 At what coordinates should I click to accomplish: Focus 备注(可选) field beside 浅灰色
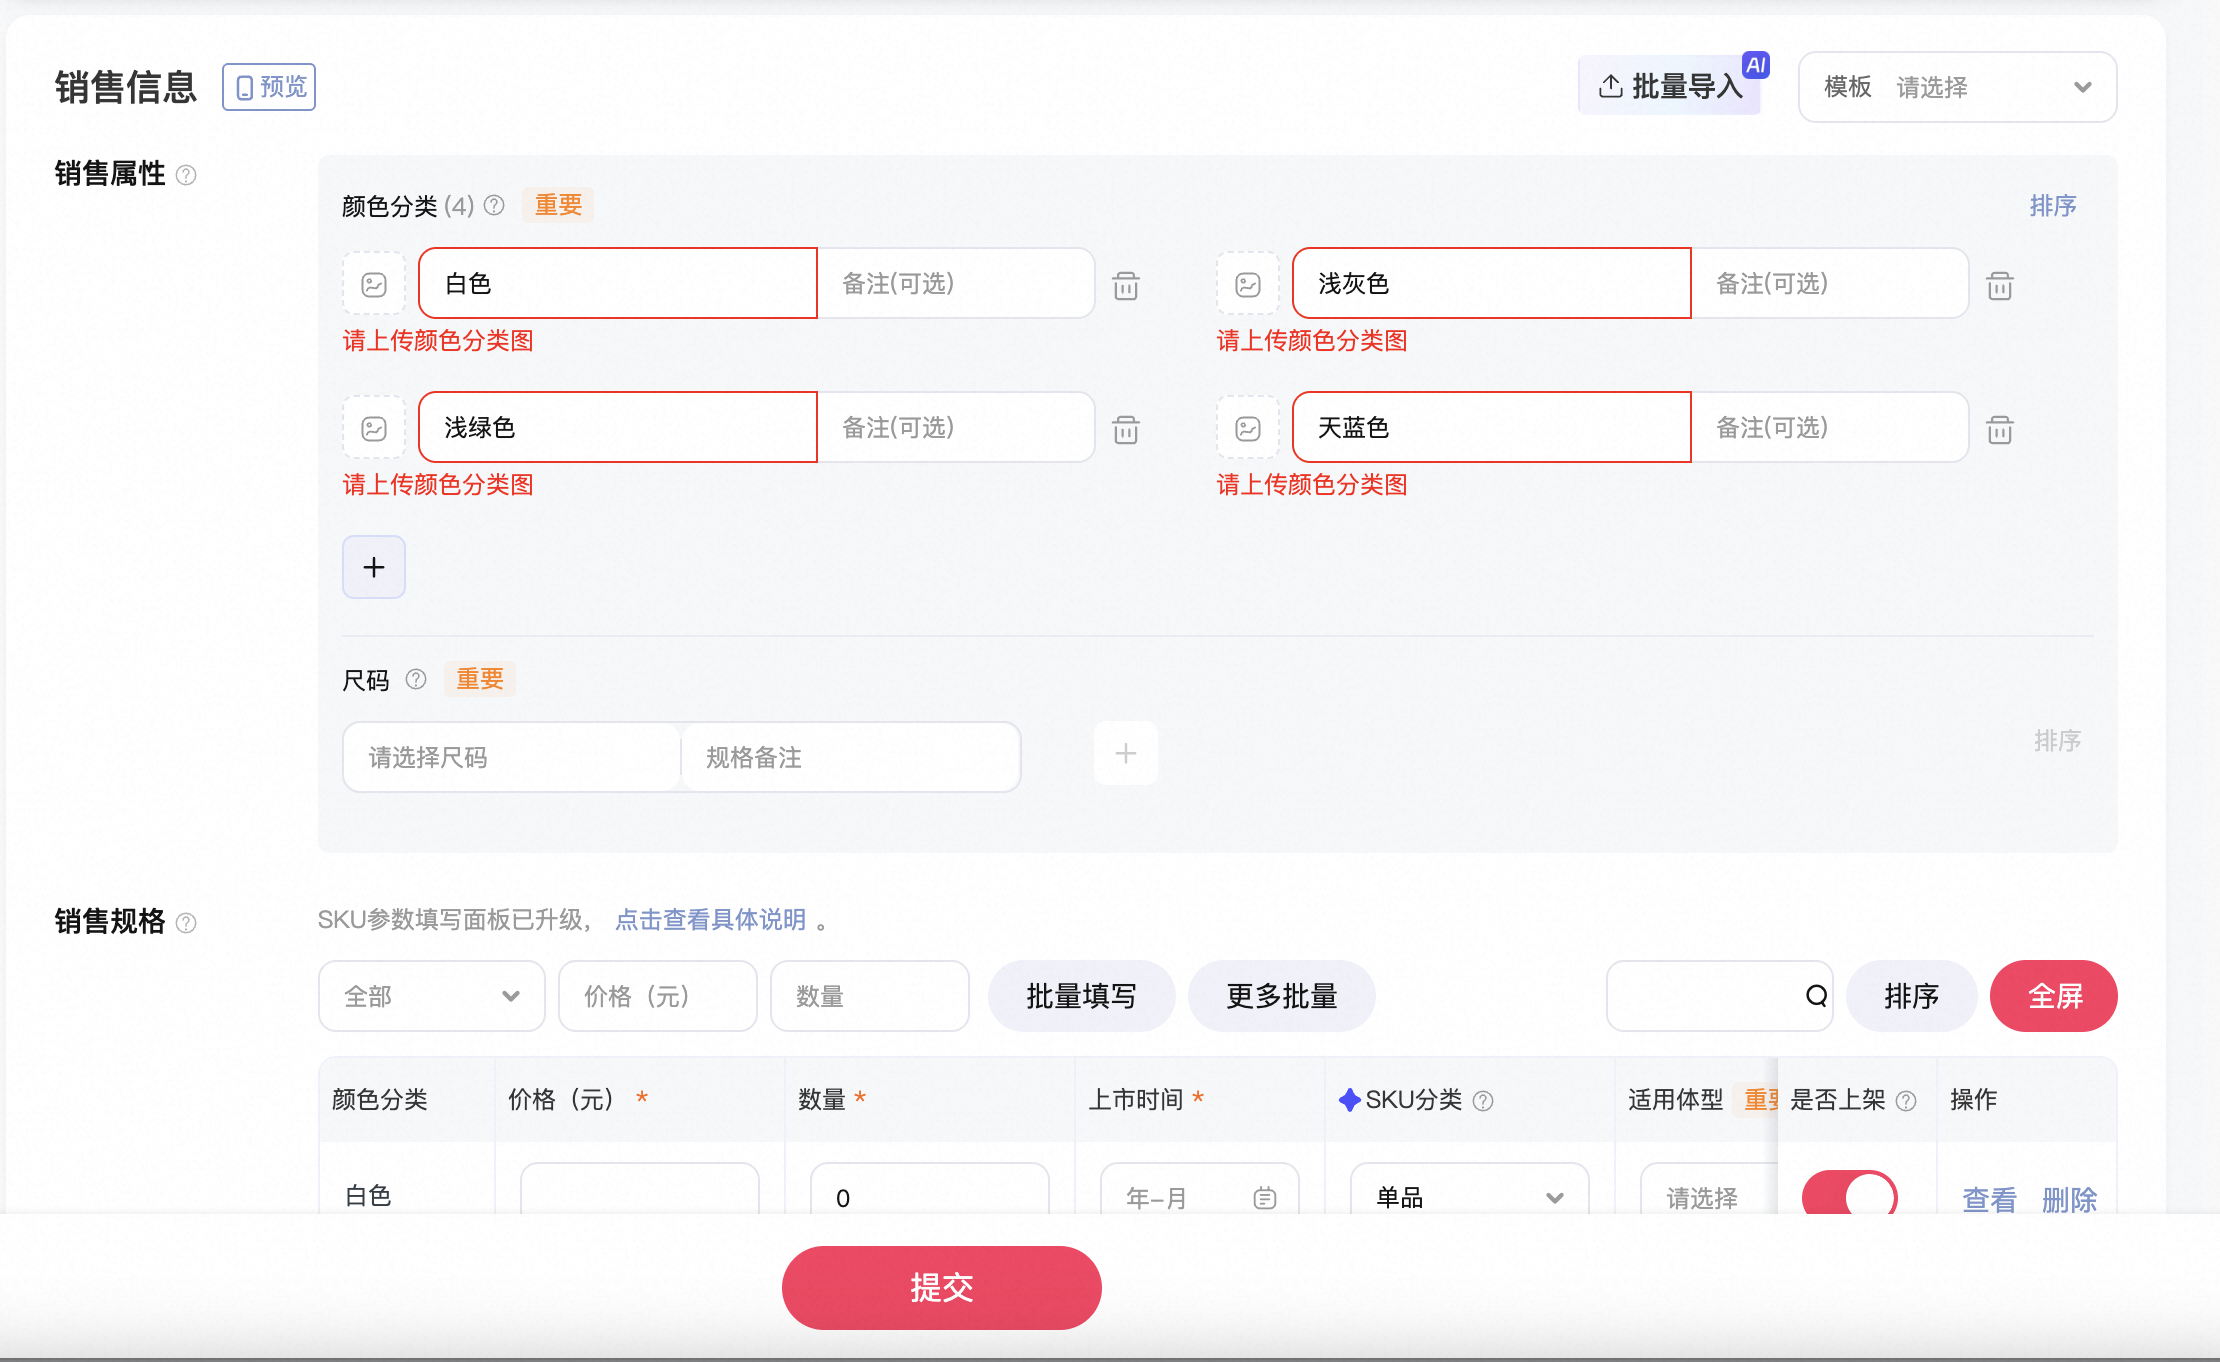[1830, 283]
